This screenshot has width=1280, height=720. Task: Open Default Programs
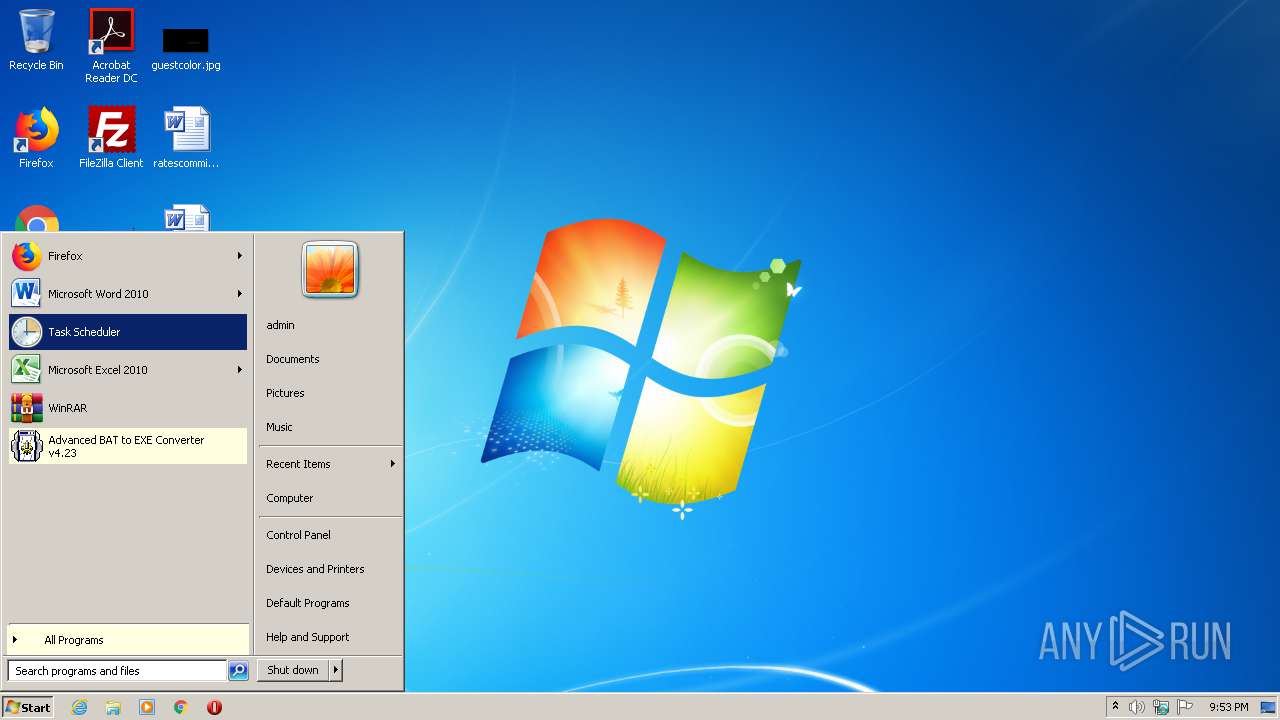(307, 603)
